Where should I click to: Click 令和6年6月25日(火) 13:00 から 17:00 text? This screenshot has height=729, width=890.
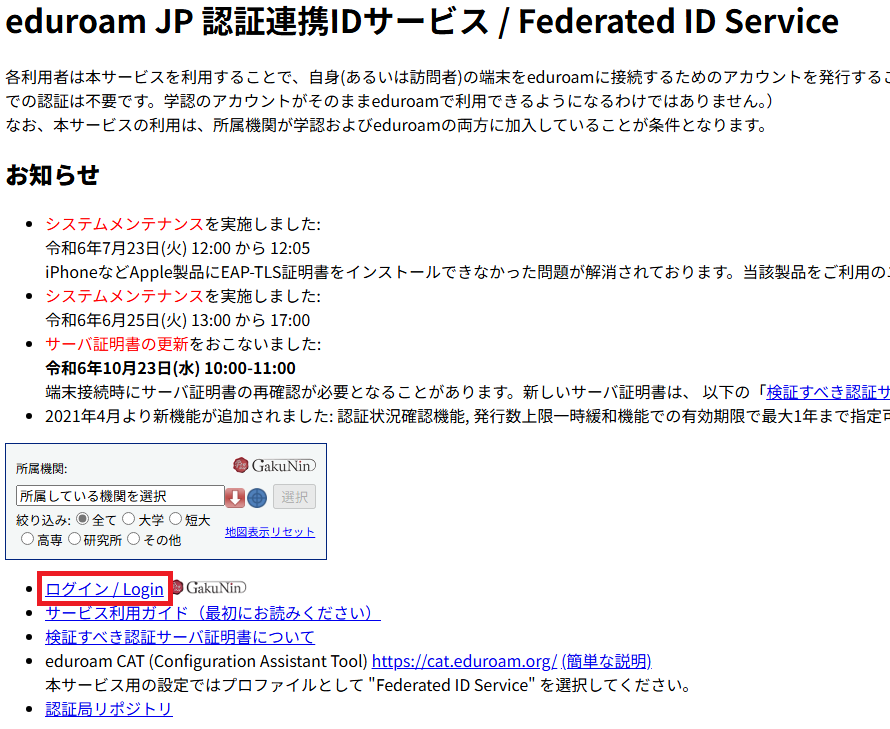(x=178, y=320)
